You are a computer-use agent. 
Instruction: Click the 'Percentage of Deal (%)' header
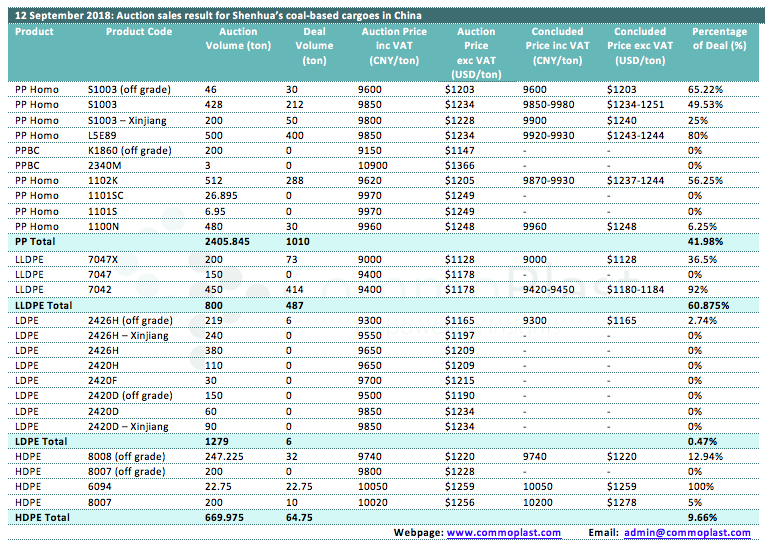pos(719,39)
